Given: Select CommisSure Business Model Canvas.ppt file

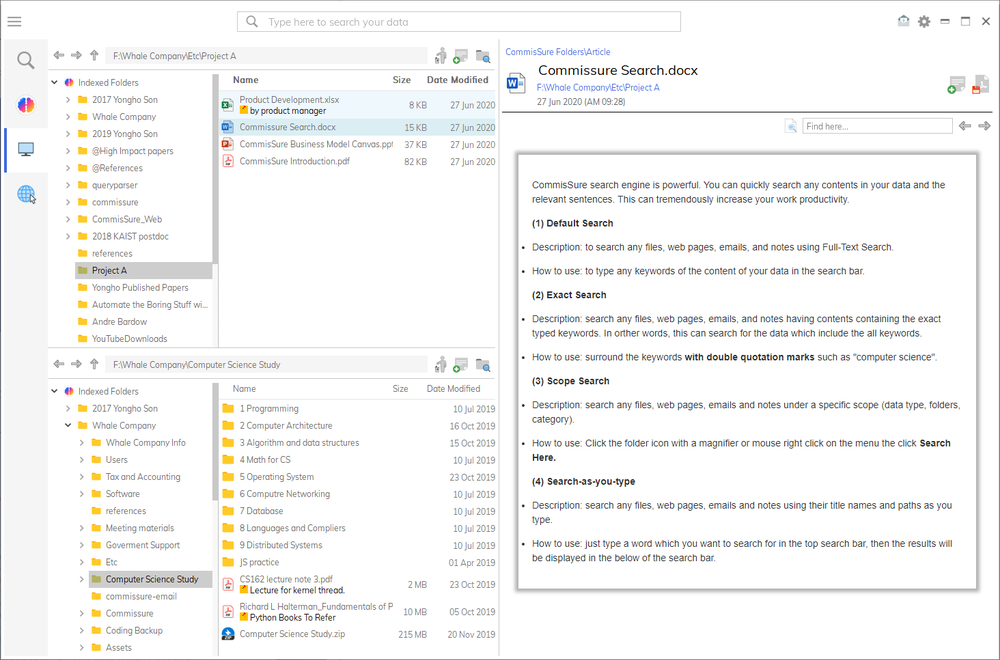Looking at the screenshot, I should point(357,144).
